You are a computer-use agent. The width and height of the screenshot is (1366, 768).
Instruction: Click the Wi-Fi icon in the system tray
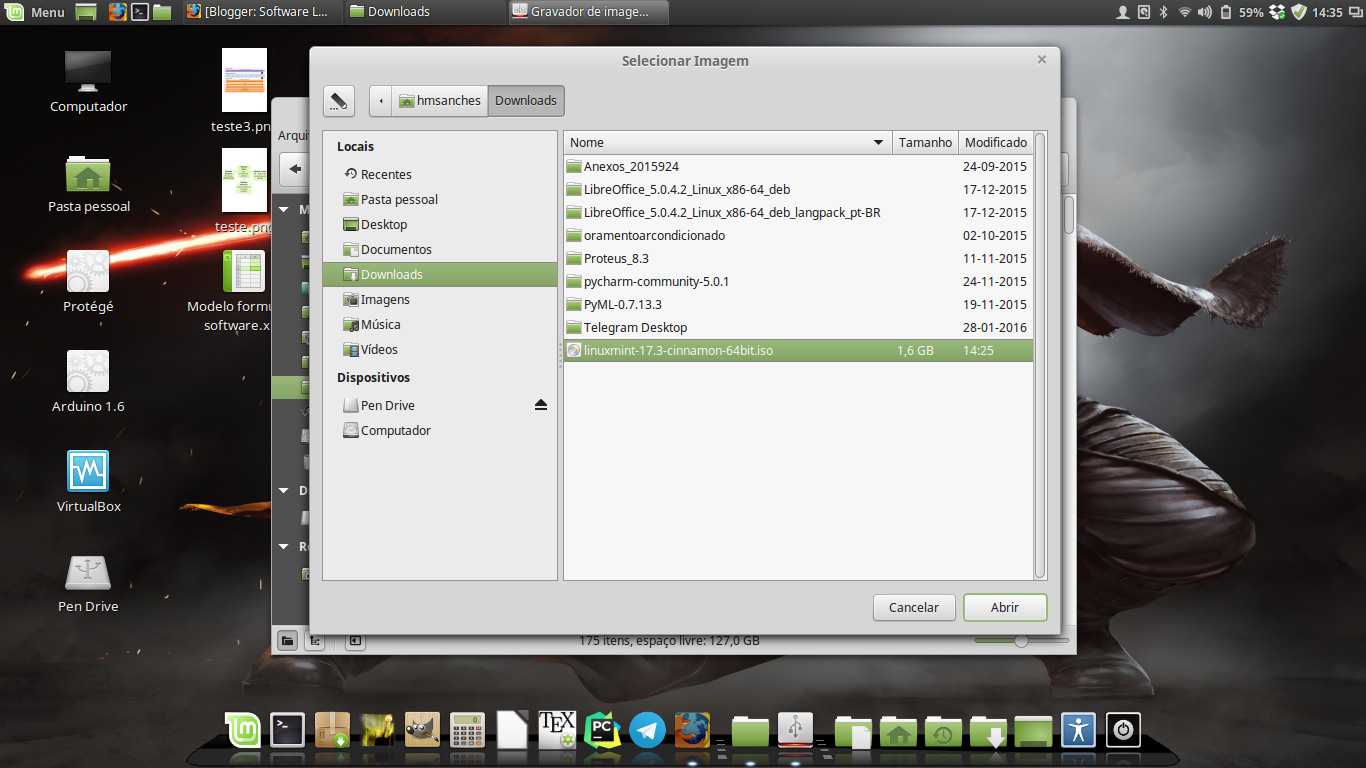1185,12
